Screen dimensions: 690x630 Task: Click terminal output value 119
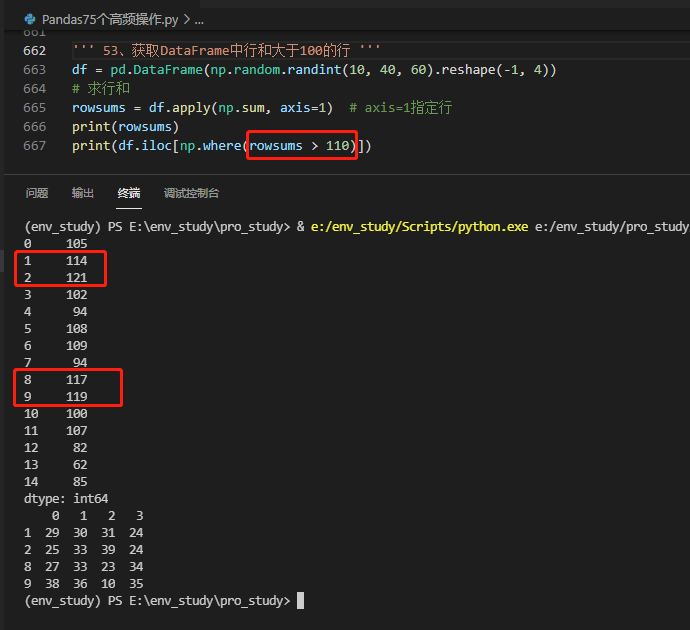coord(77,397)
